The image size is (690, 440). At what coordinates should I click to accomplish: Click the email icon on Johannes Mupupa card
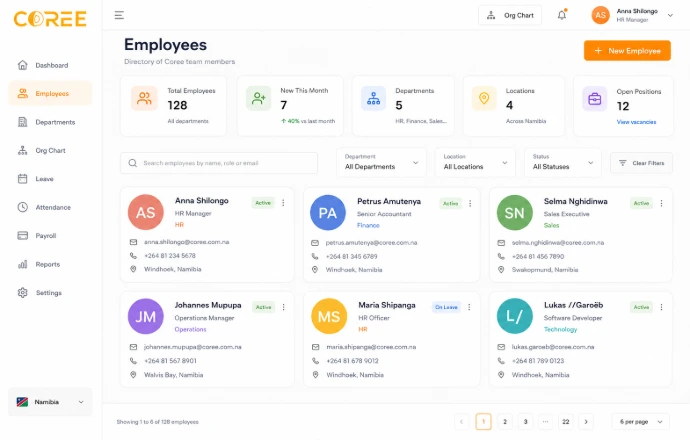tap(133, 347)
